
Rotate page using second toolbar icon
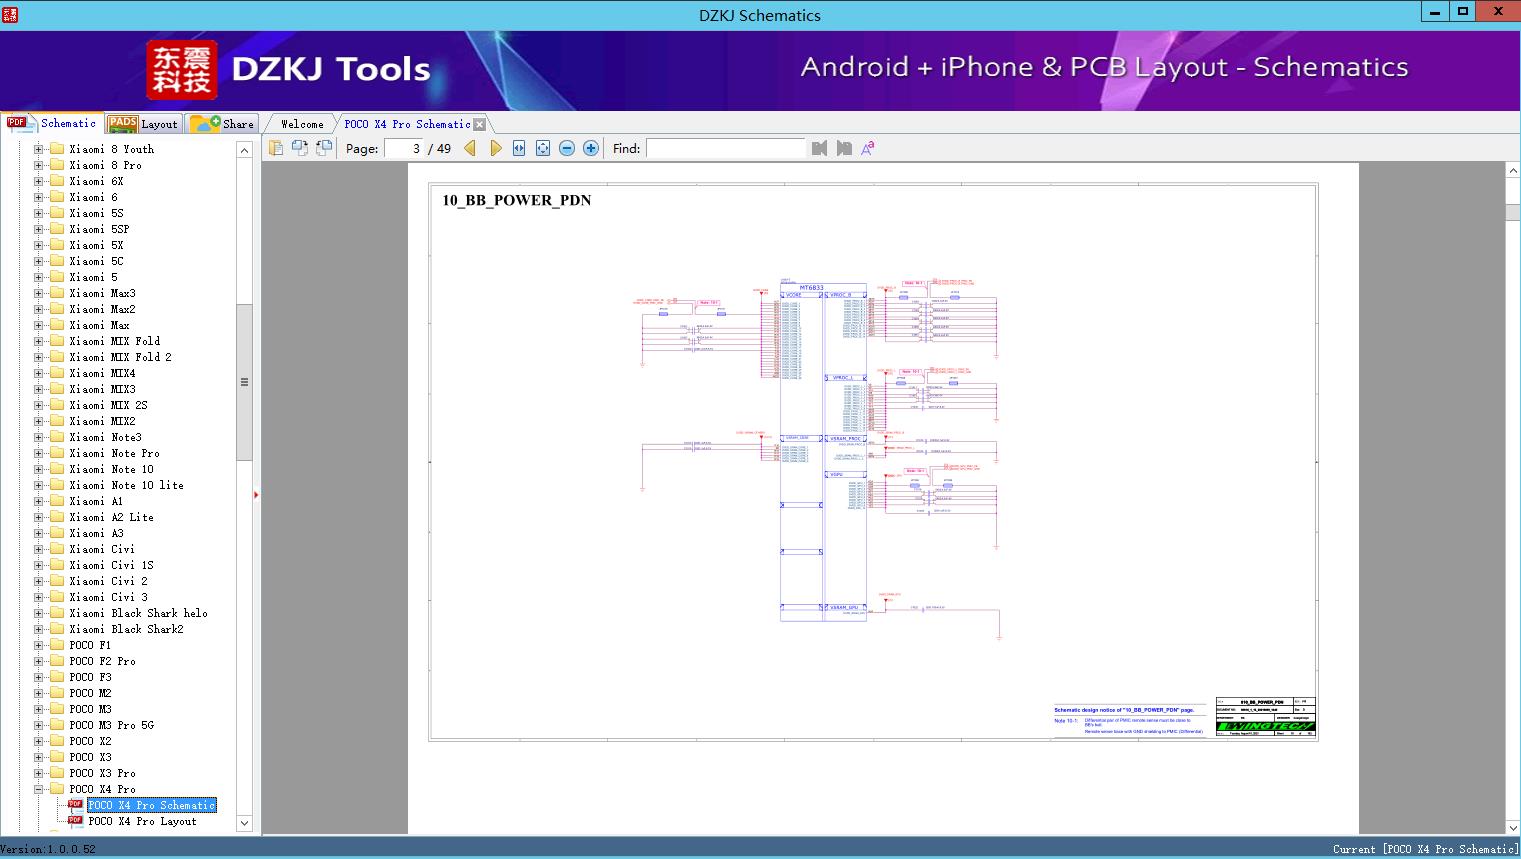click(300, 148)
